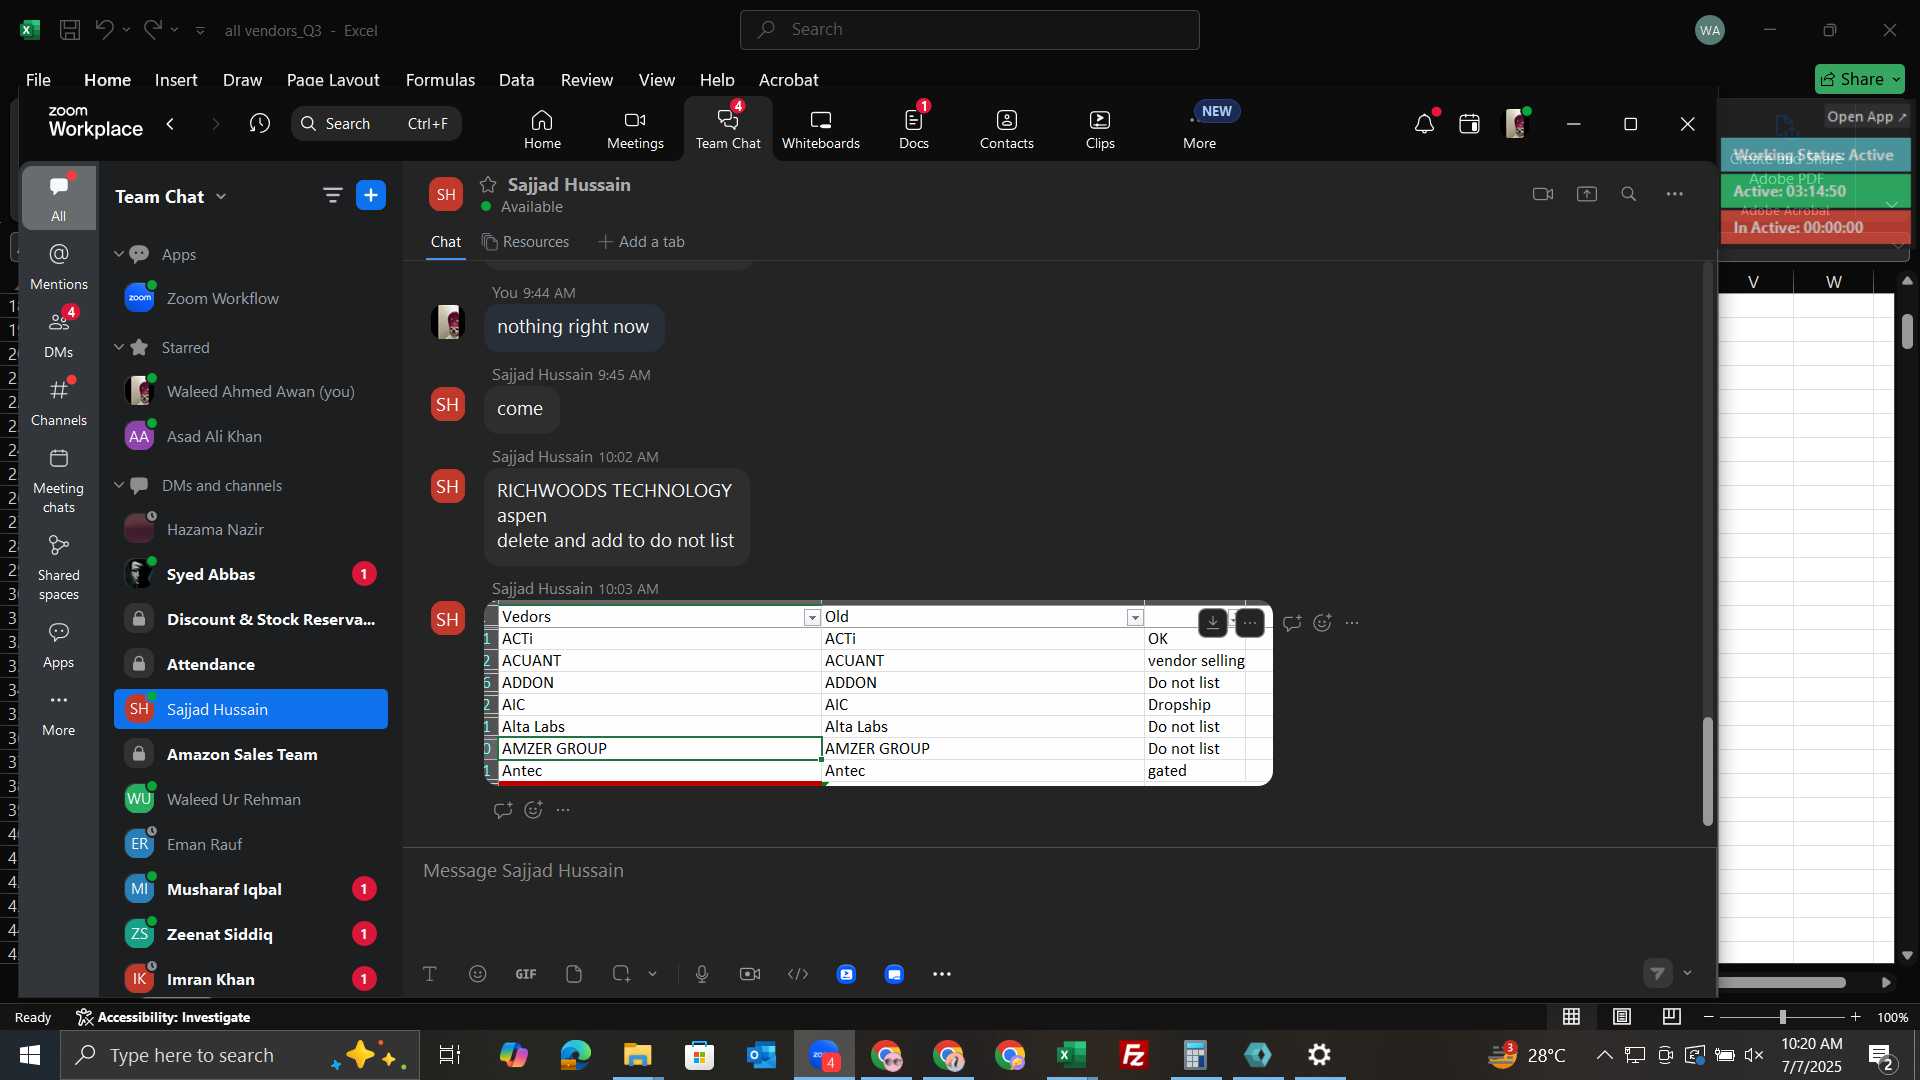This screenshot has height=1080, width=1920.
Task: Open Shared spaces in sidebar
Action: (x=59, y=568)
